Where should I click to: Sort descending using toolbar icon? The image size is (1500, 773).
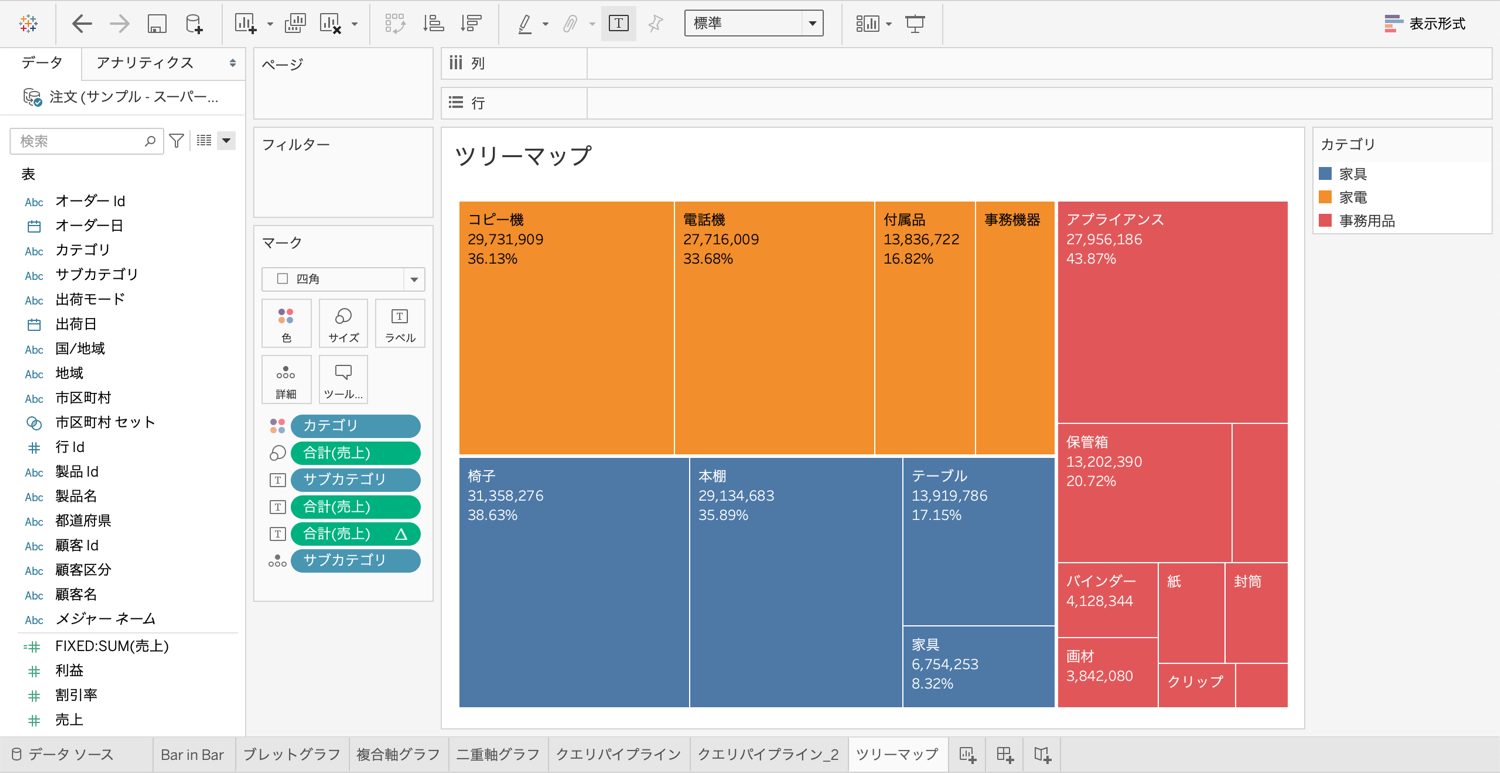coord(471,23)
